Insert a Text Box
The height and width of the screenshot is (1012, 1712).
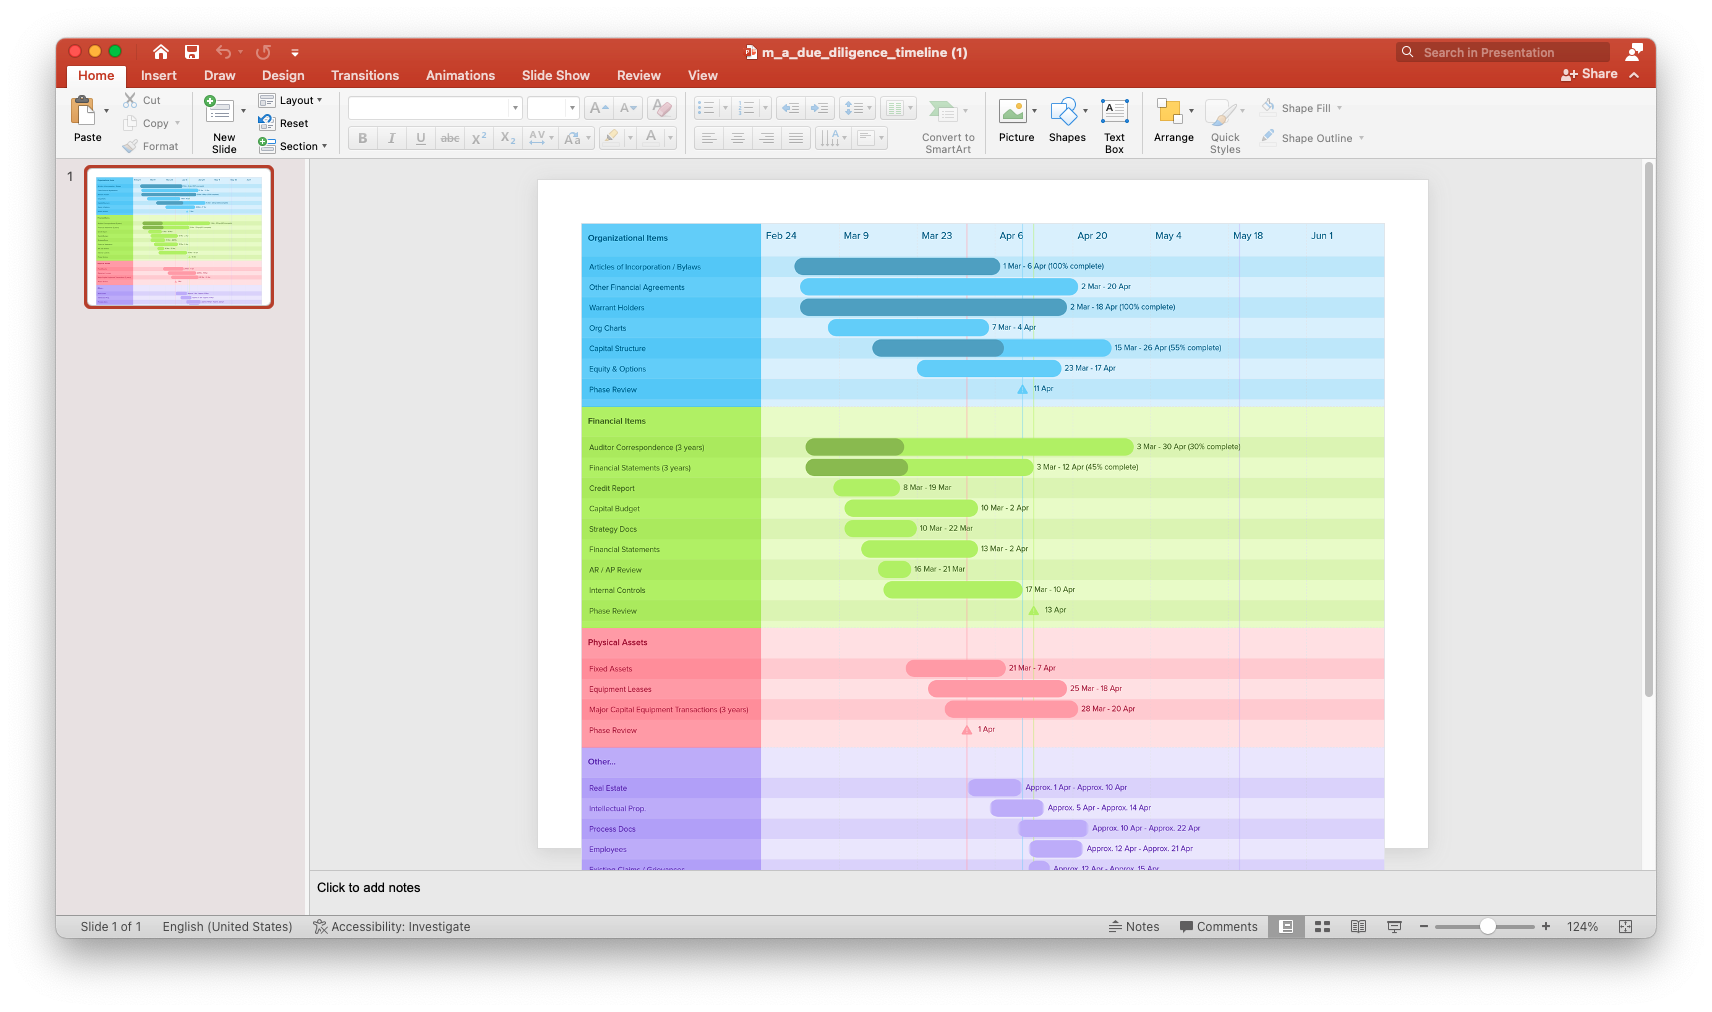click(1114, 126)
